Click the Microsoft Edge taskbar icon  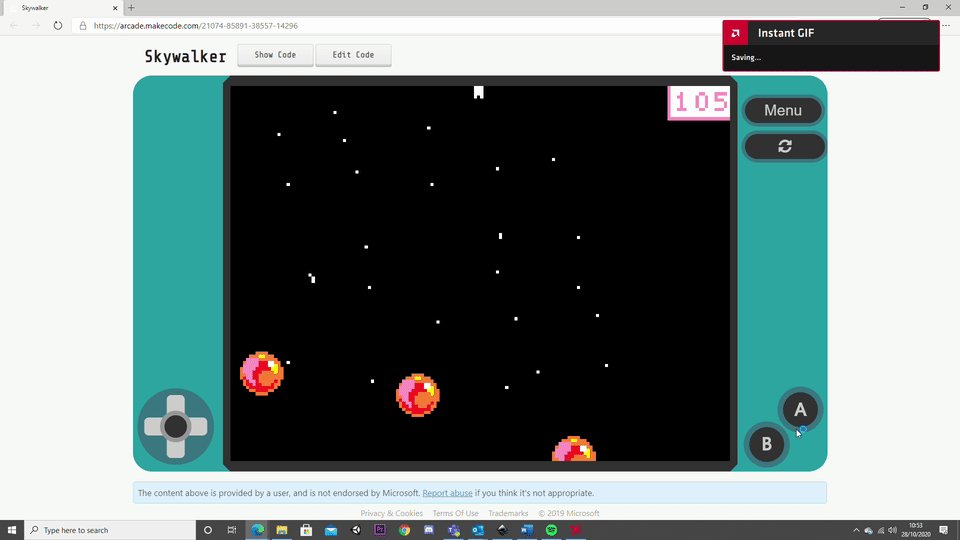point(257,530)
